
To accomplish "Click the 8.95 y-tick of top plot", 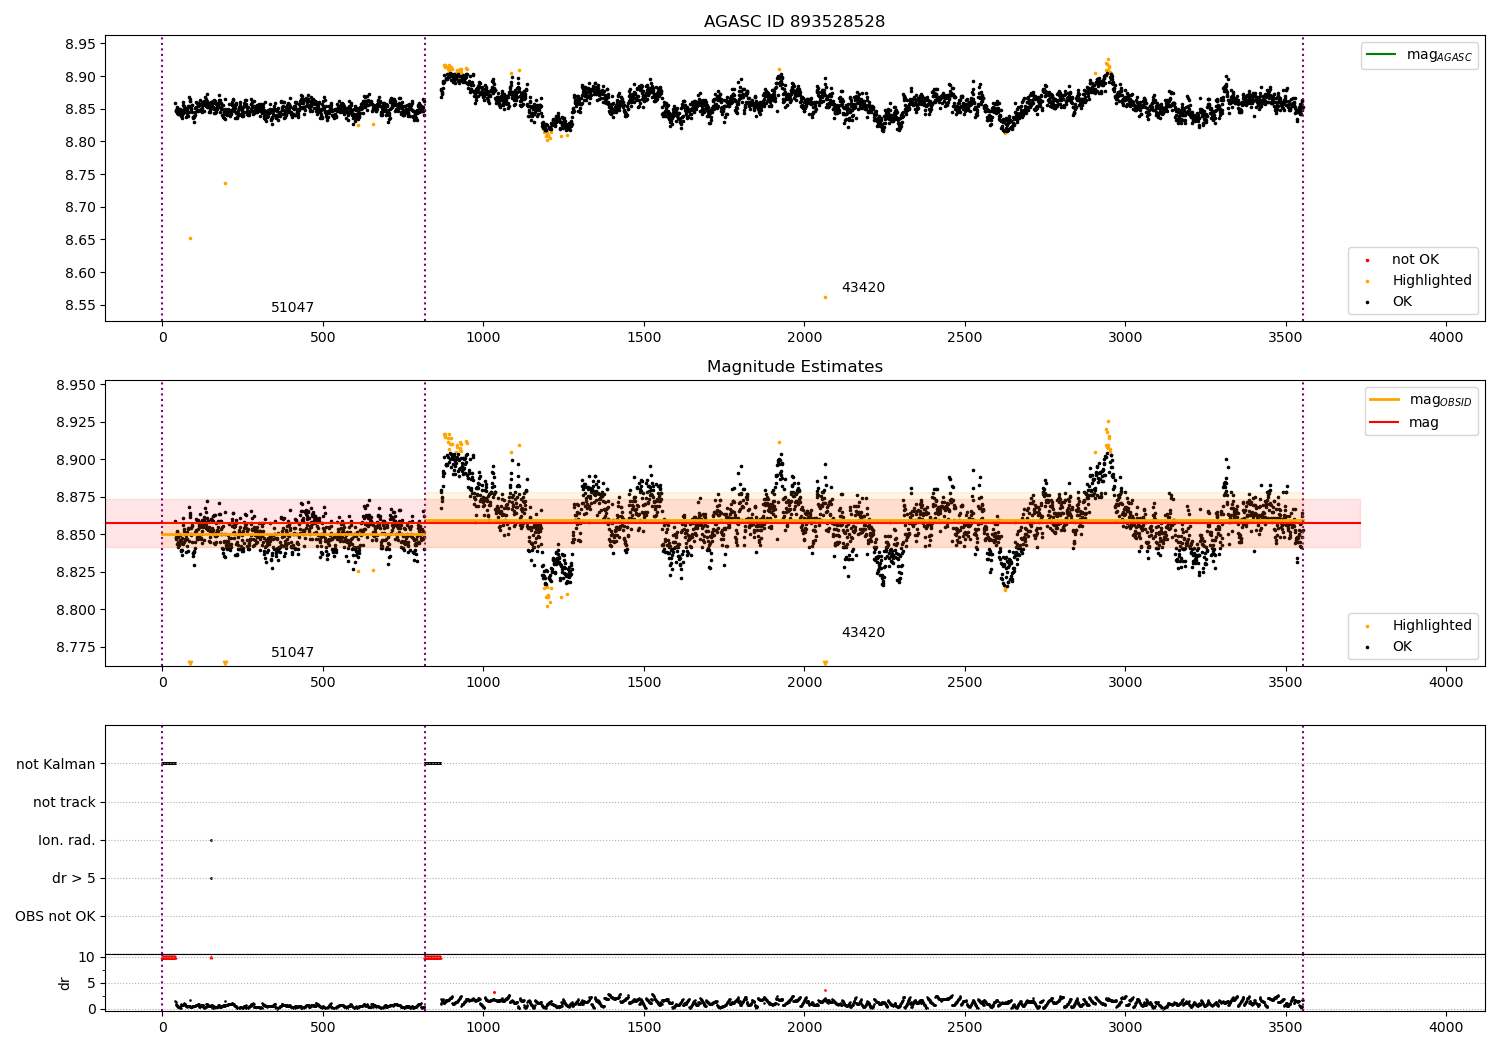I will tap(79, 44).
